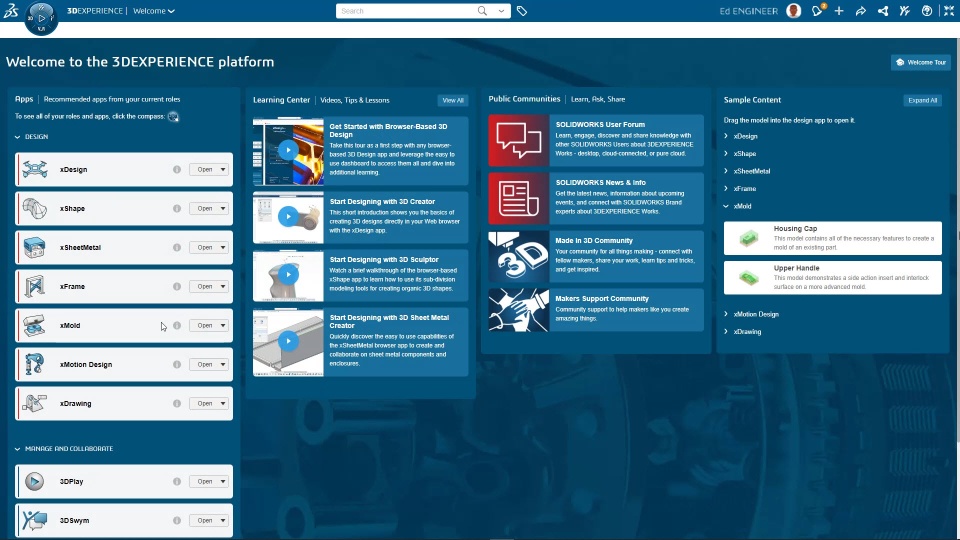Collapse xMold in Sample Content
960x540 pixels.
tap(726, 206)
